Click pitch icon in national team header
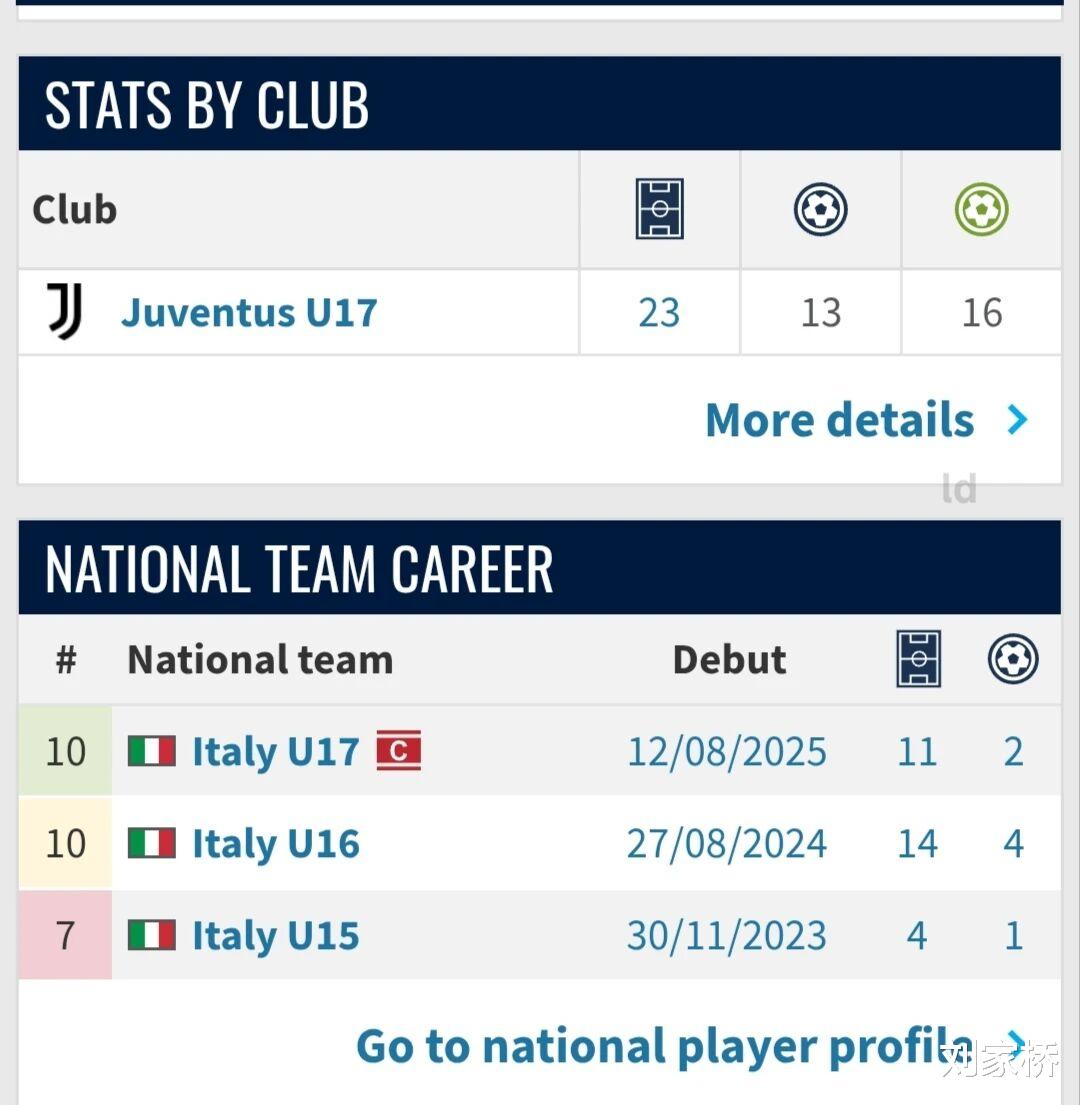 click(x=917, y=659)
